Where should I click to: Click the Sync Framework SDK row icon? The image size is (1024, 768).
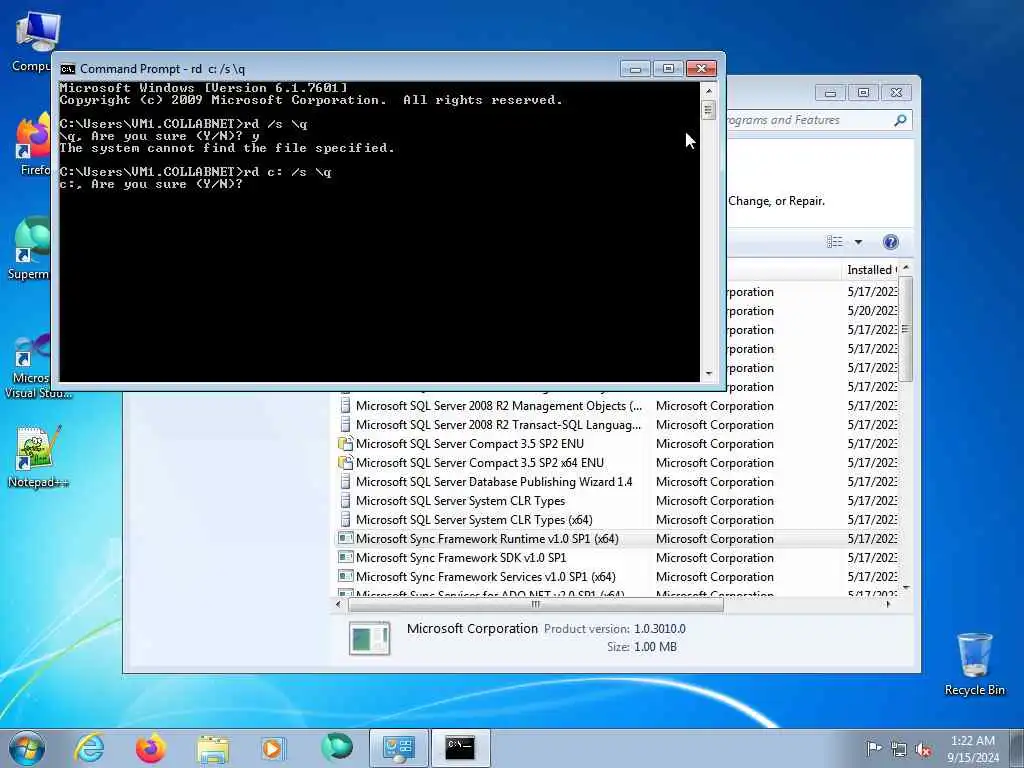[345, 557]
